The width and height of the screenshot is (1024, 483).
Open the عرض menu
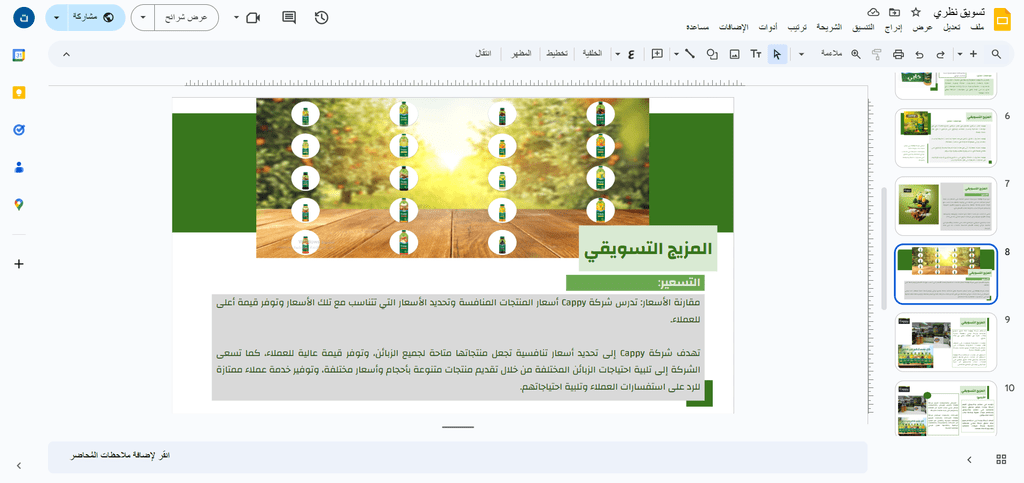(923, 28)
